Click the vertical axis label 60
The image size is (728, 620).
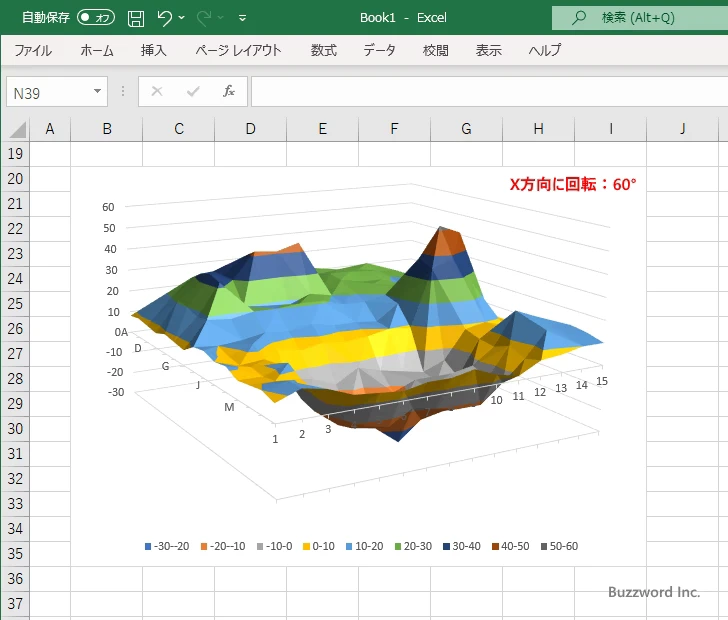[108, 207]
